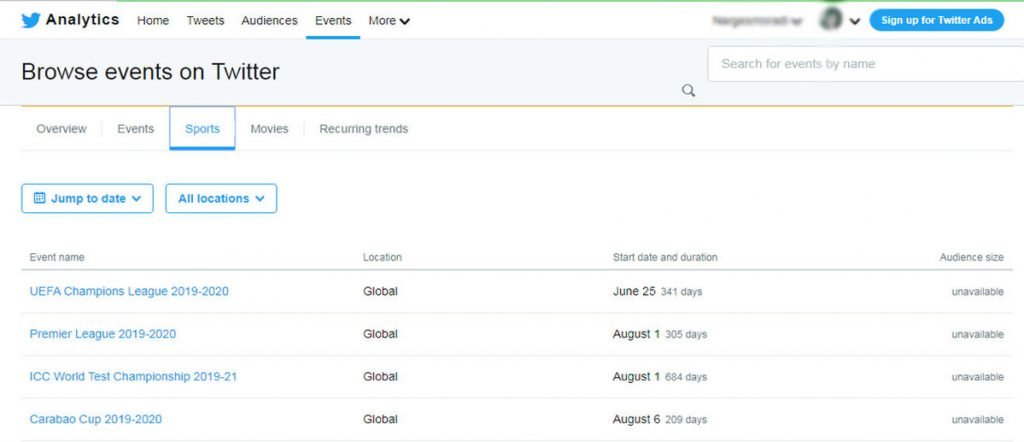Image resolution: width=1024 pixels, height=442 pixels.
Task: Click the calendar icon in Jump to date
Action: (40, 198)
